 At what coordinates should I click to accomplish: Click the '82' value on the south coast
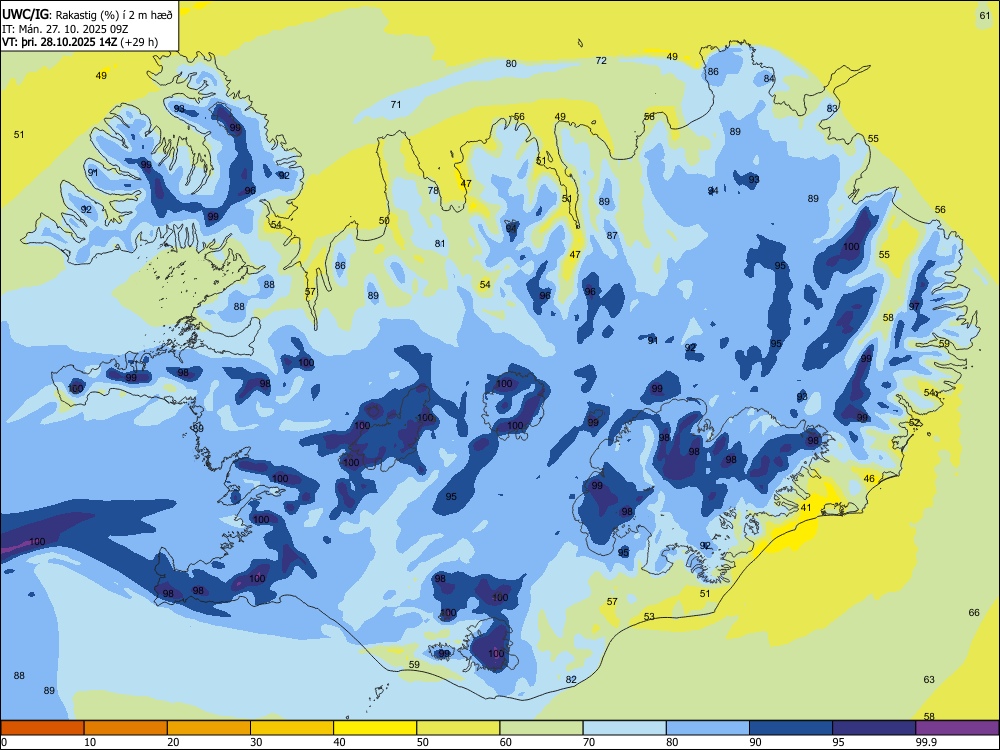coord(571,680)
